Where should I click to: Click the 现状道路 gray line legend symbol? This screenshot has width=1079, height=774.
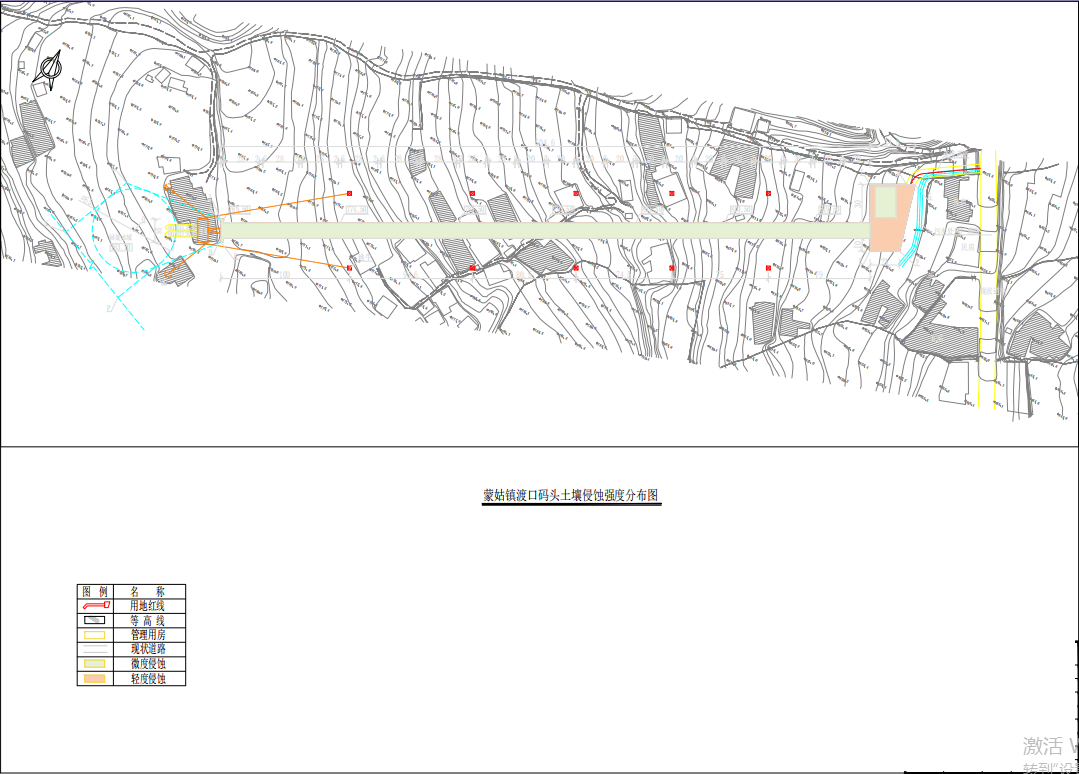pyautogui.click(x=96, y=649)
